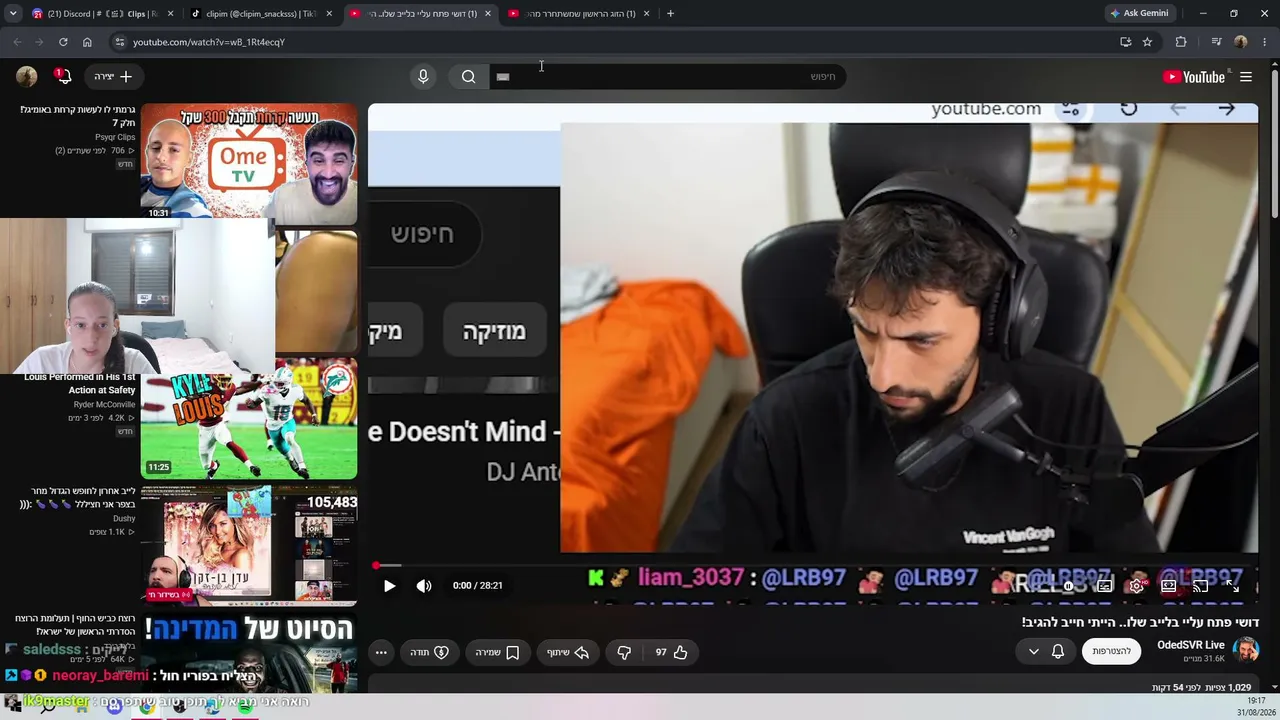Image resolution: width=1280 pixels, height=720 pixels.
Task: Cast the video to a TV
Action: coord(1200,586)
